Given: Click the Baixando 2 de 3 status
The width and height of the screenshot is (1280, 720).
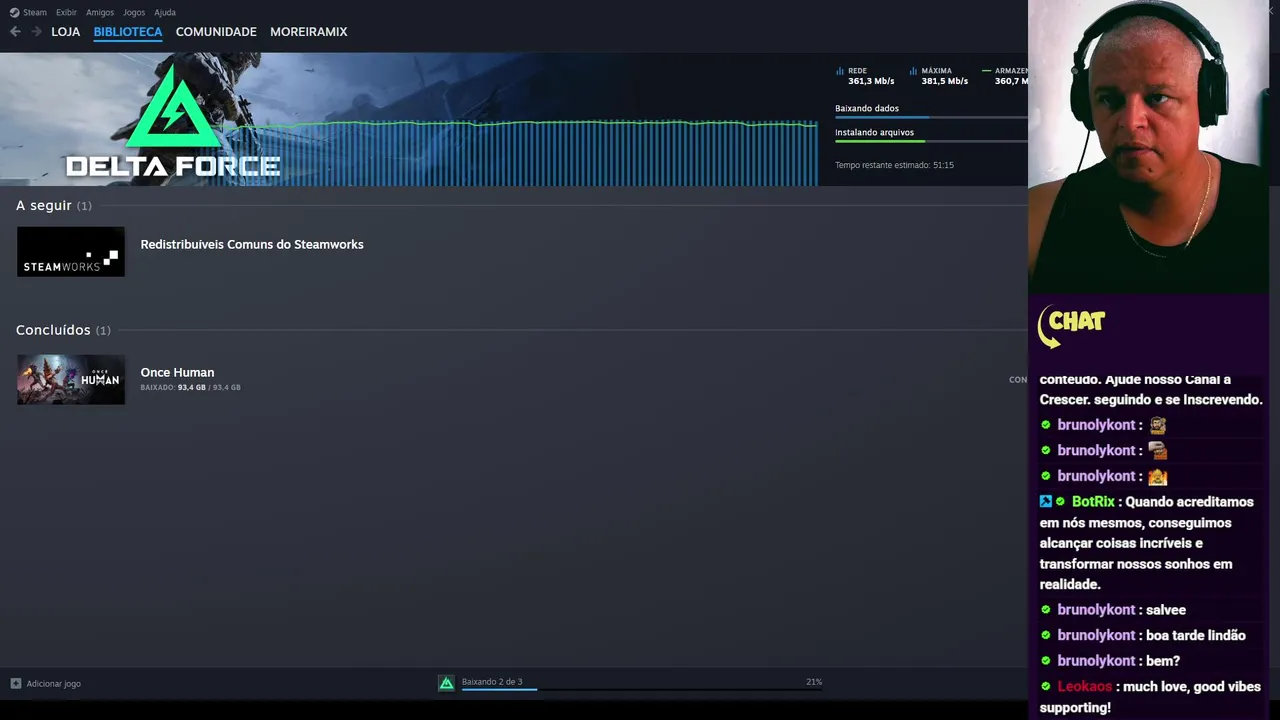Looking at the screenshot, I should tap(492, 682).
